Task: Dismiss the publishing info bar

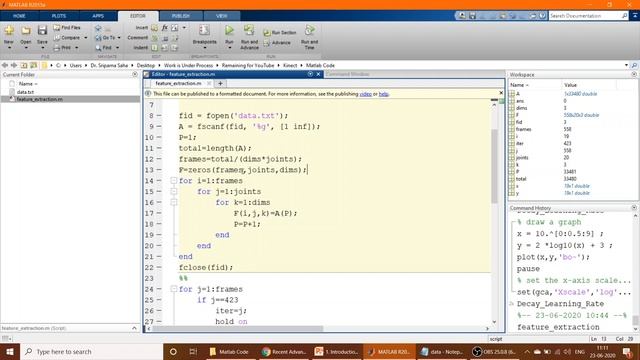Action: tap(501, 93)
